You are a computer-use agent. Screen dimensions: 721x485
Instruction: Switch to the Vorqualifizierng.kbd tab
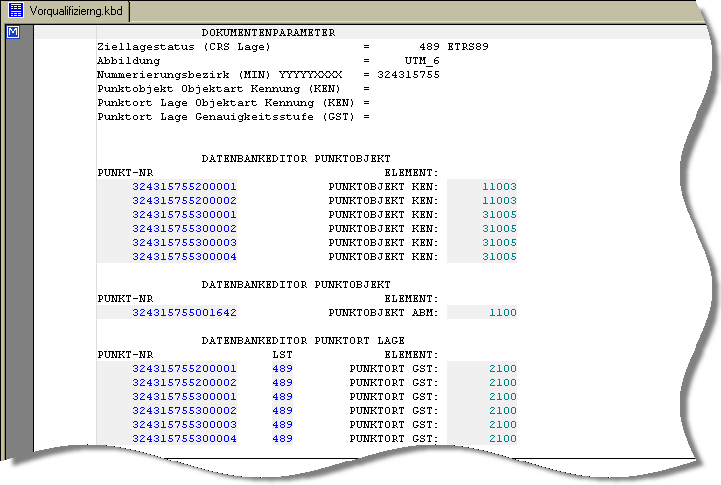(68, 9)
